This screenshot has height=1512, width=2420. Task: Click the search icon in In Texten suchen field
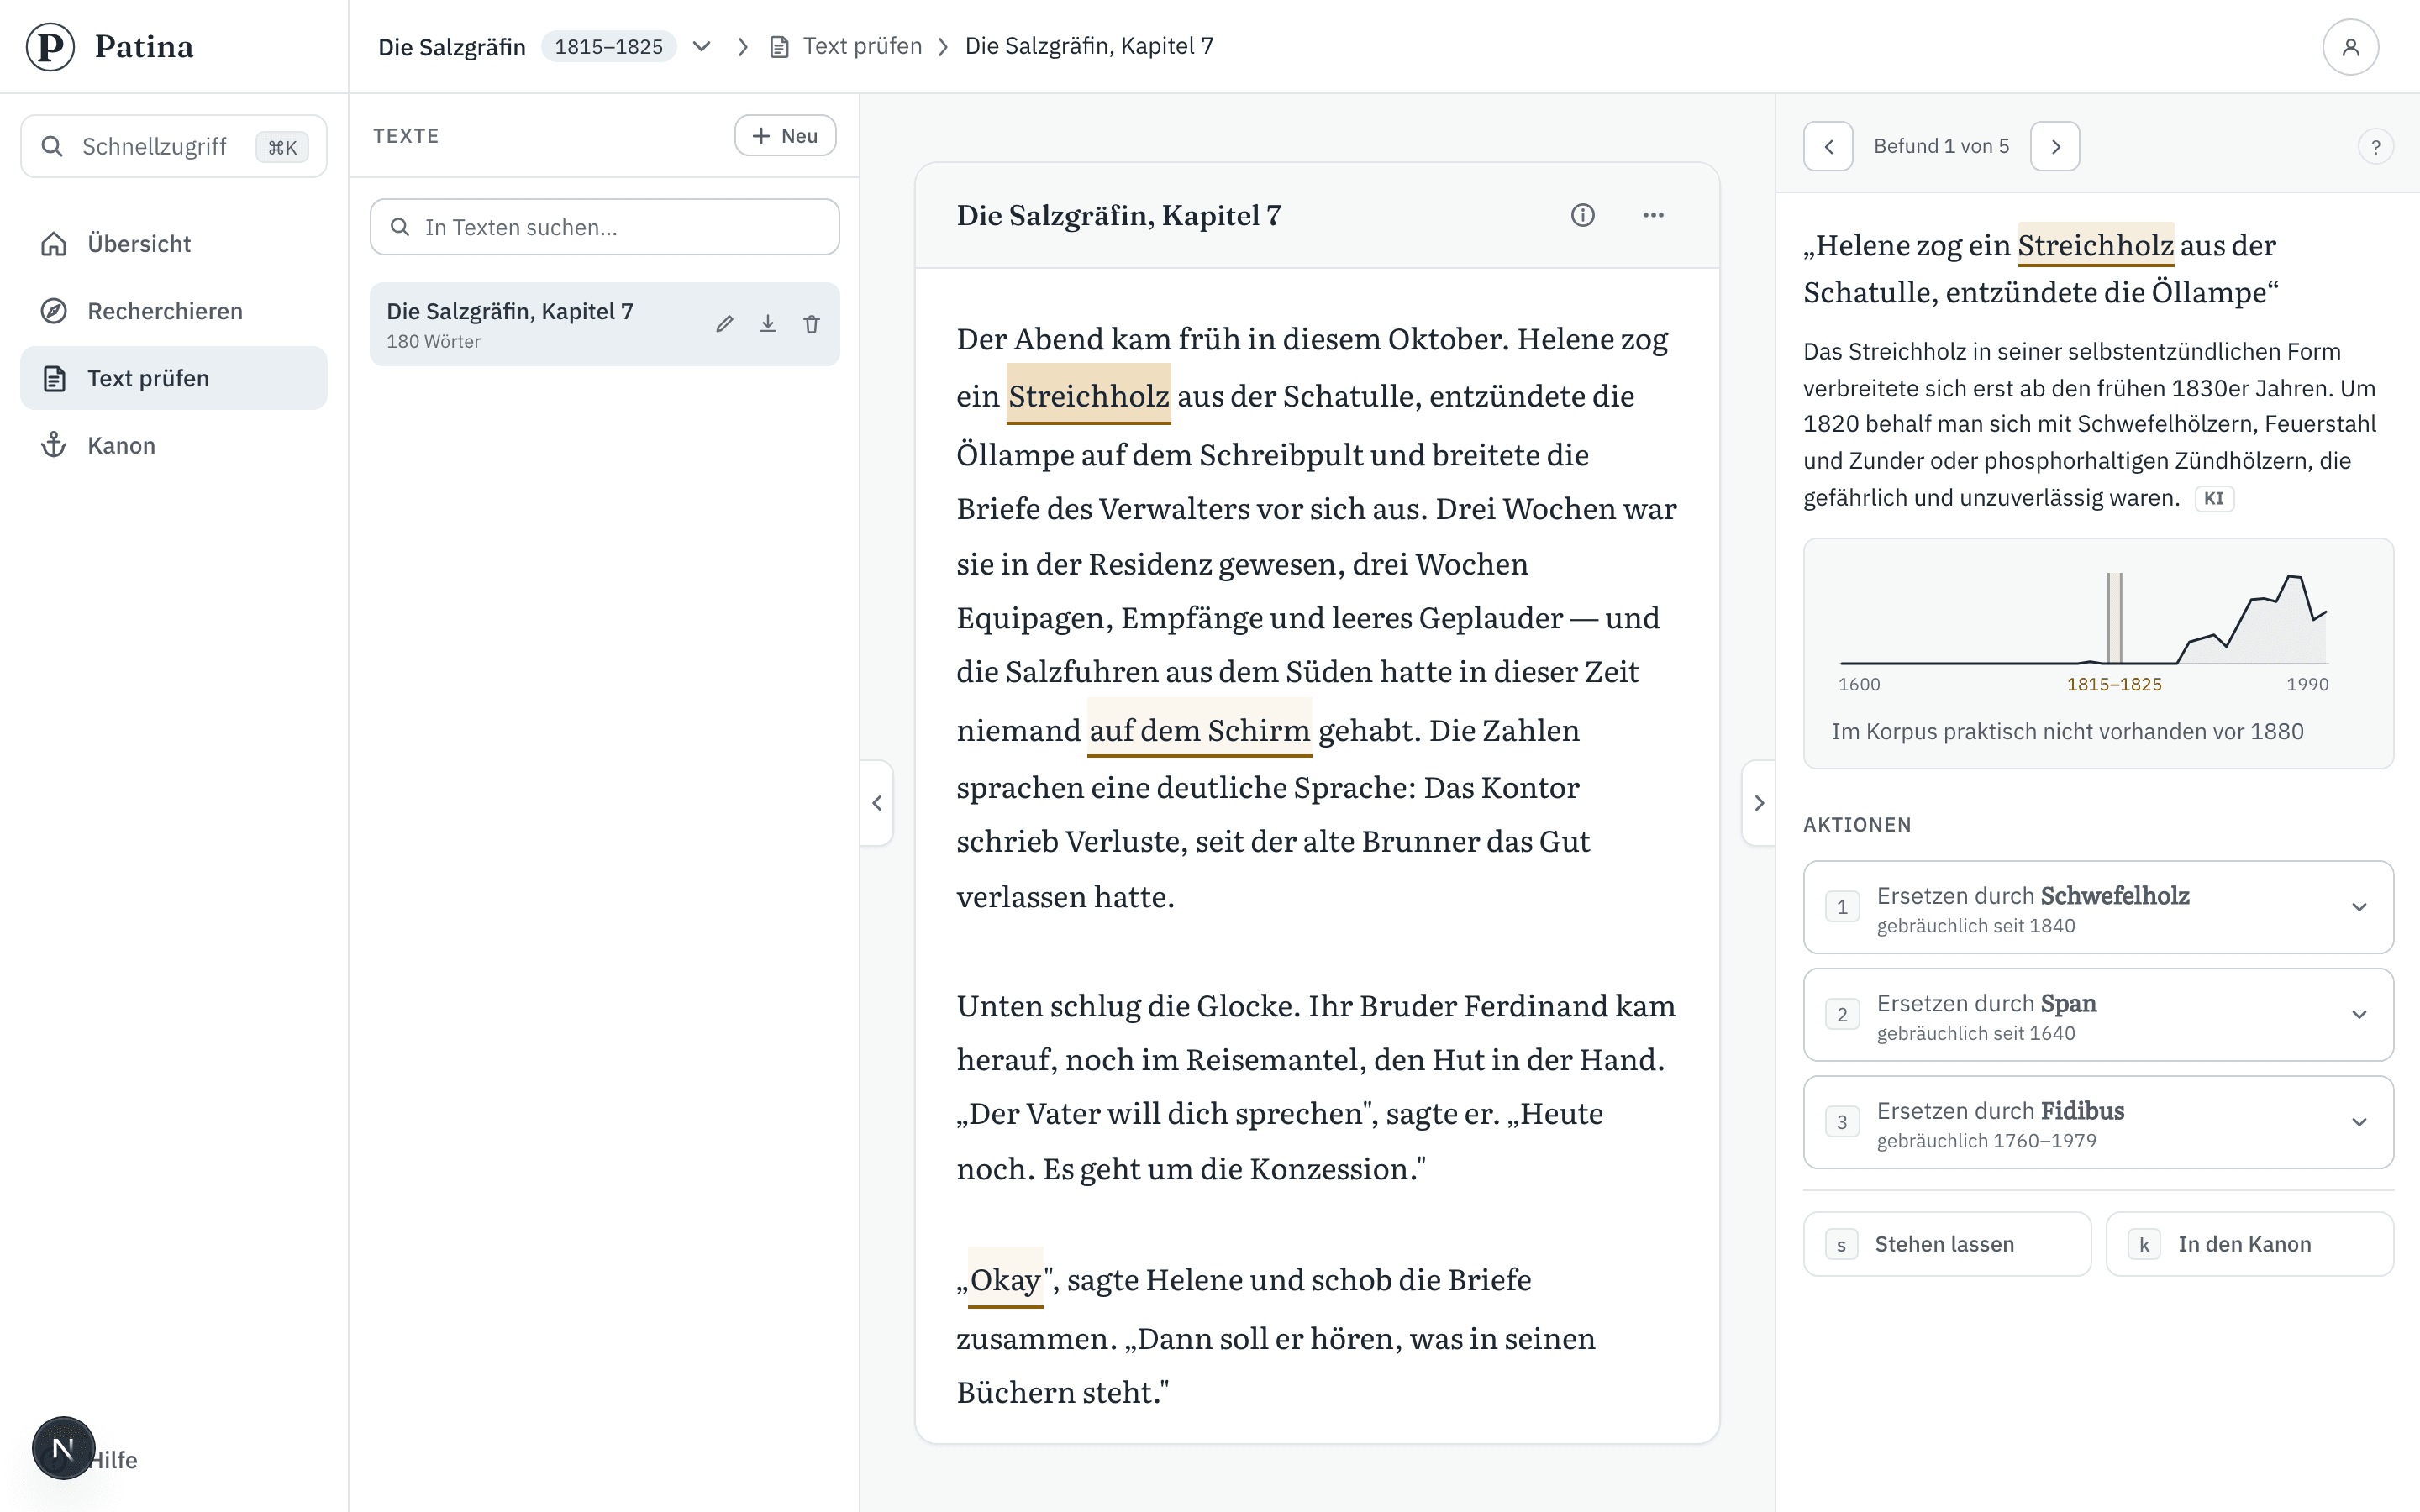(400, 227)
